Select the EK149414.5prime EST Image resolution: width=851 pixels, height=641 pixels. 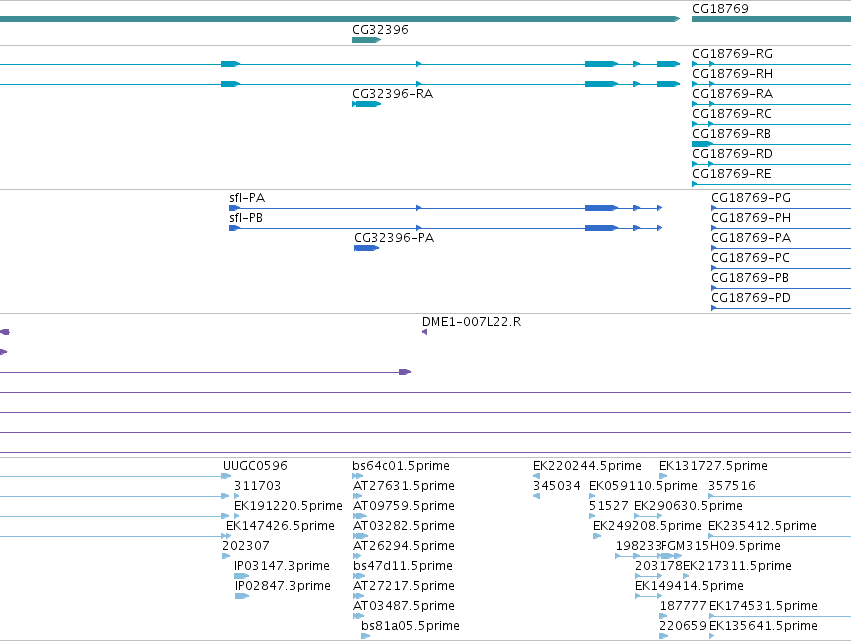point(689,586)
